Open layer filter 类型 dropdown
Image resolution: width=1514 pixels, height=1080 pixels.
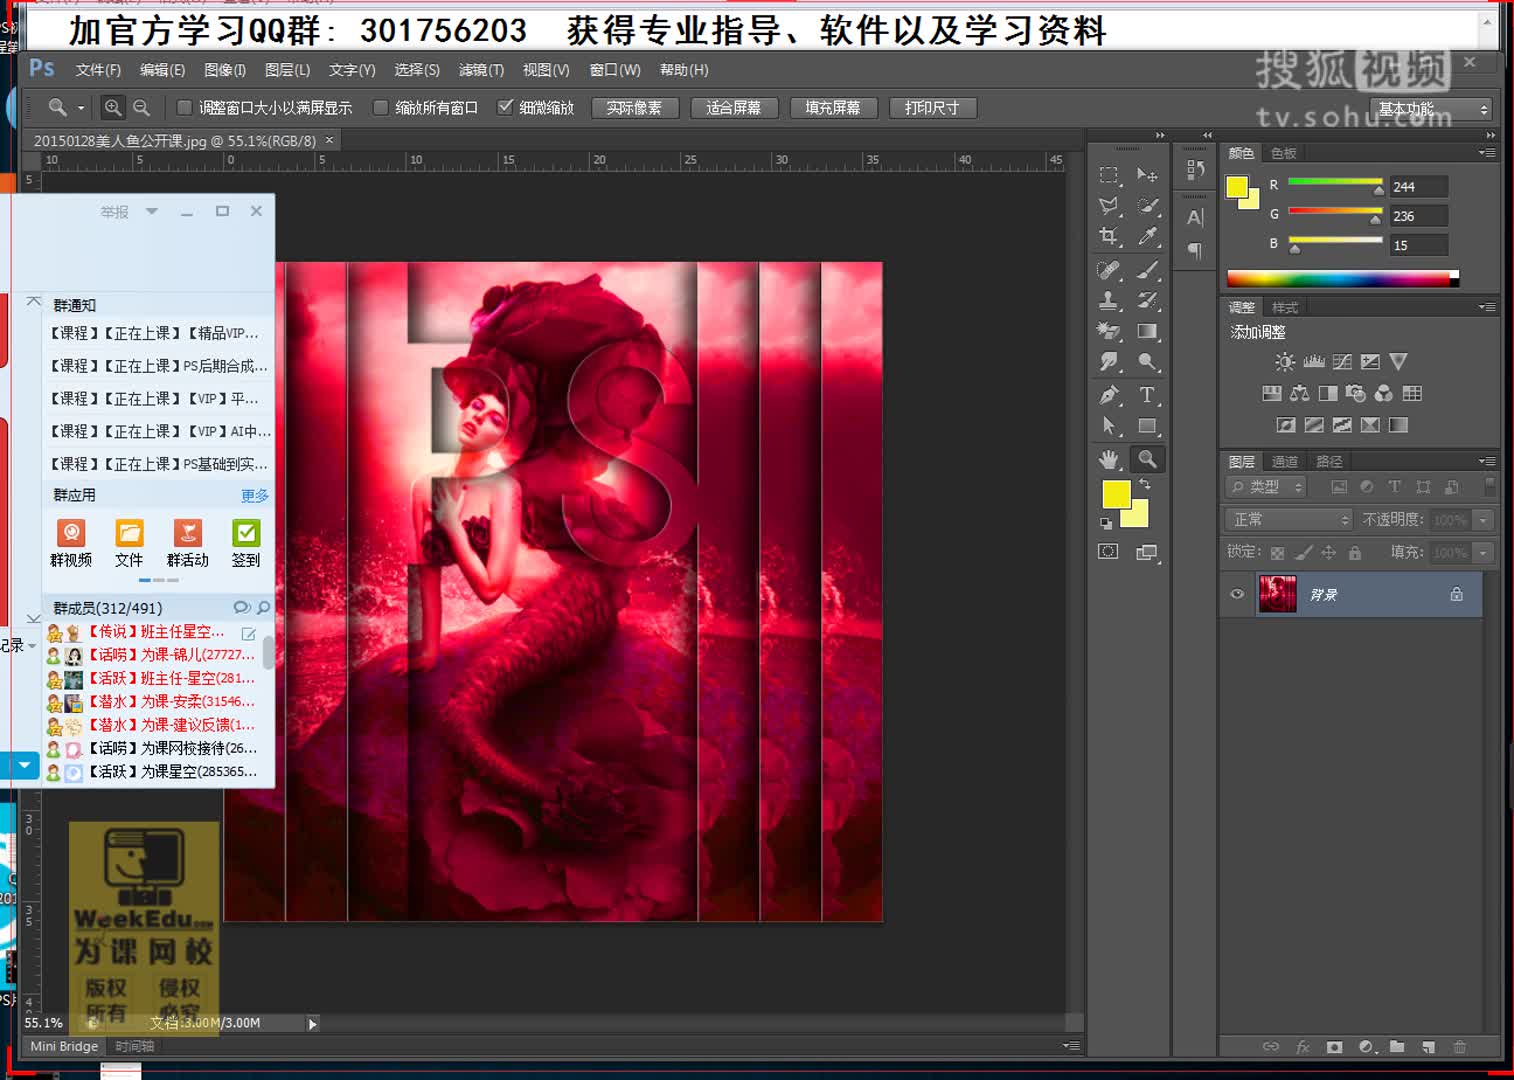click(x=1266, y=487)
